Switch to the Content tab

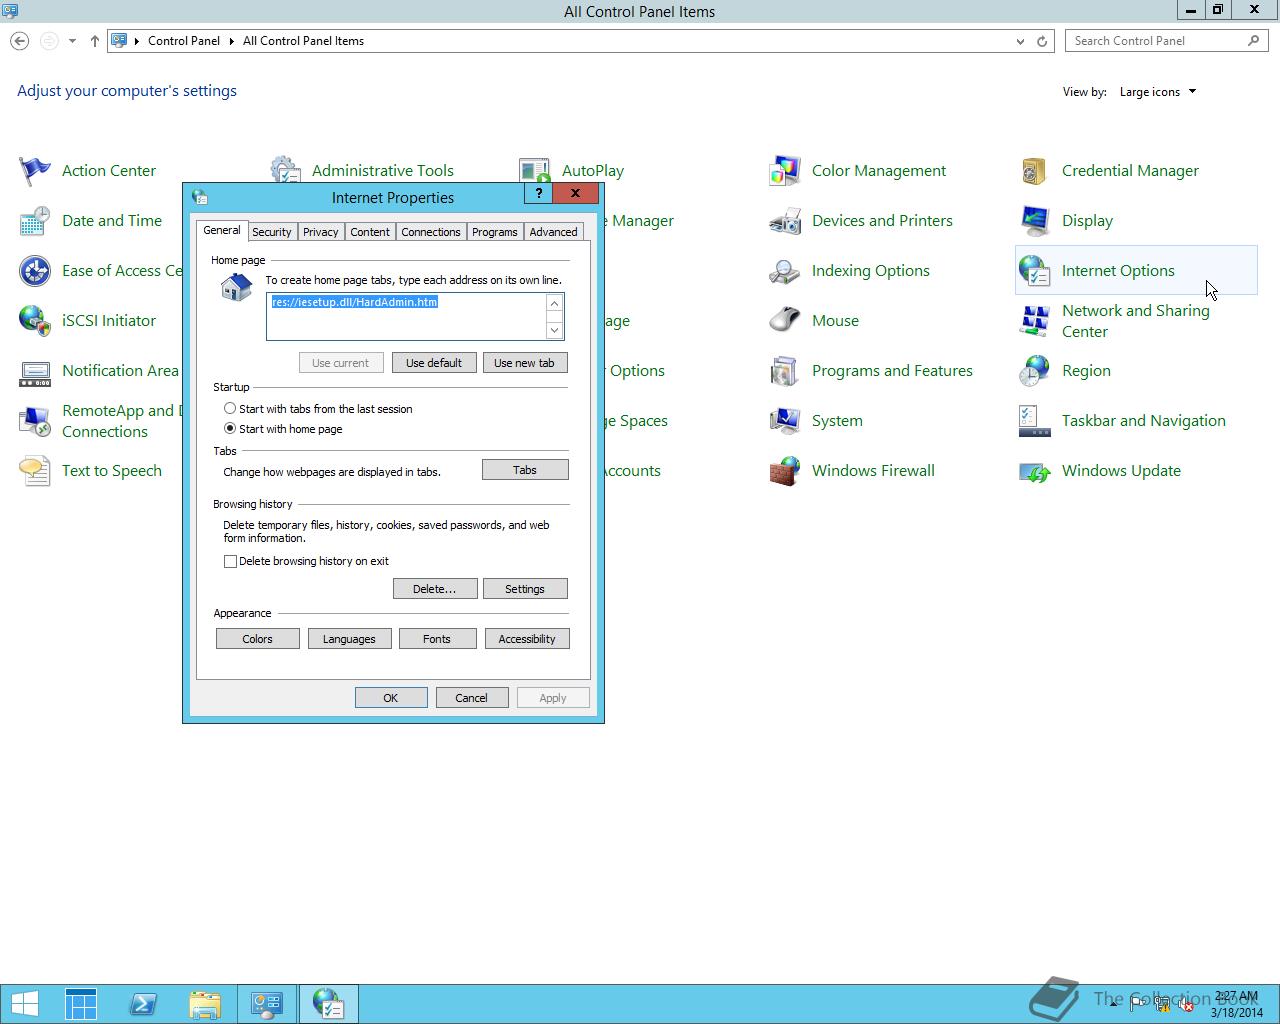370,232
